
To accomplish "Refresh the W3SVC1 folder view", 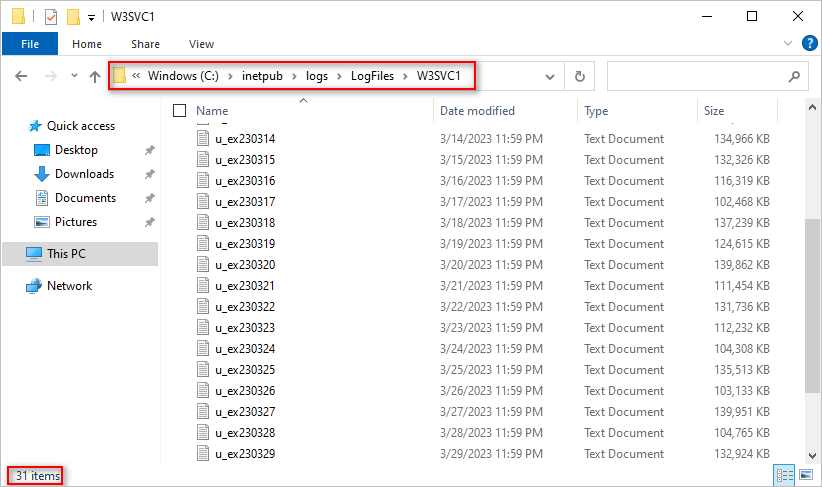I will 580,77.
